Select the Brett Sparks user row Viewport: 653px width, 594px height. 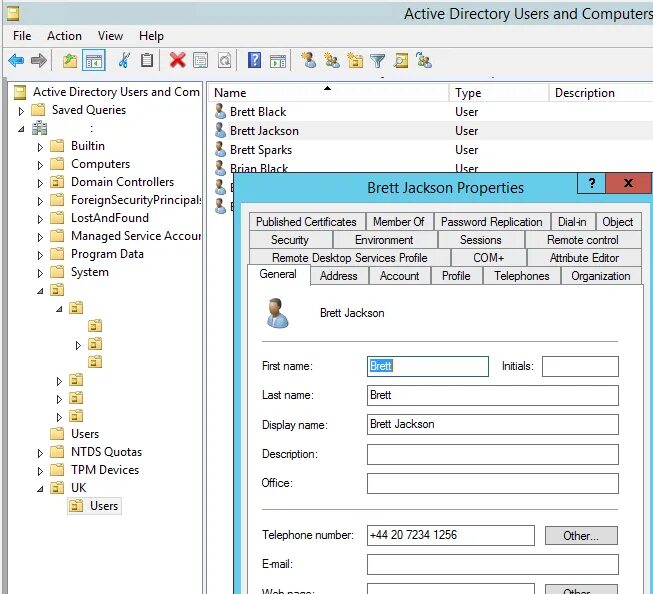[431, 150]
